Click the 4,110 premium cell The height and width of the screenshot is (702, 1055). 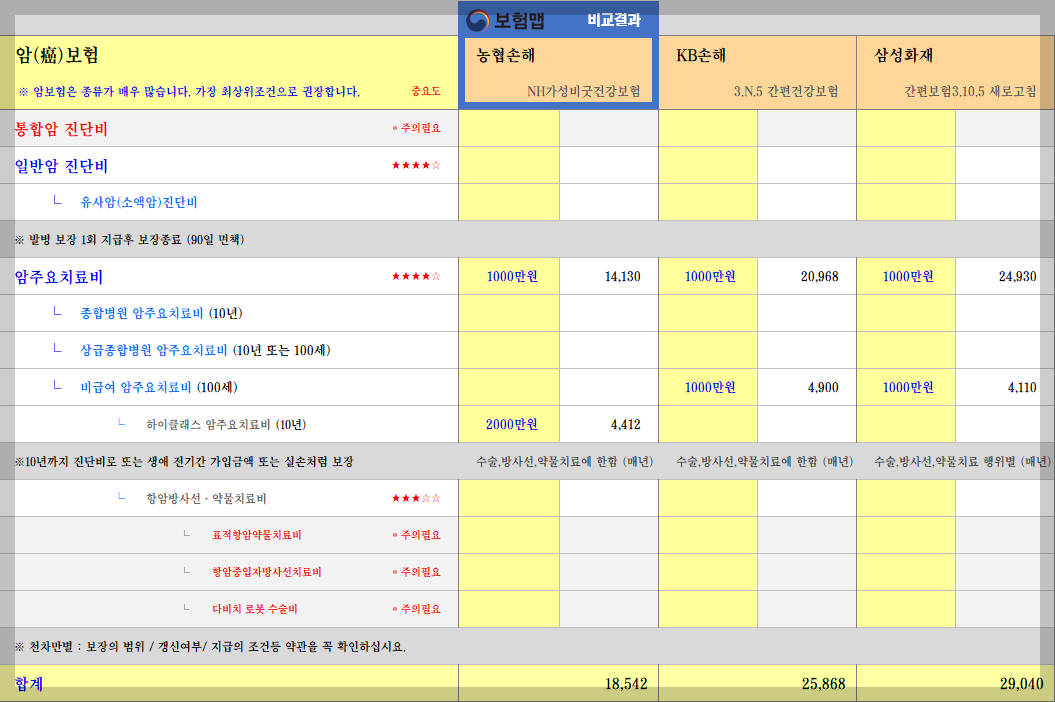click(1005, 387)
